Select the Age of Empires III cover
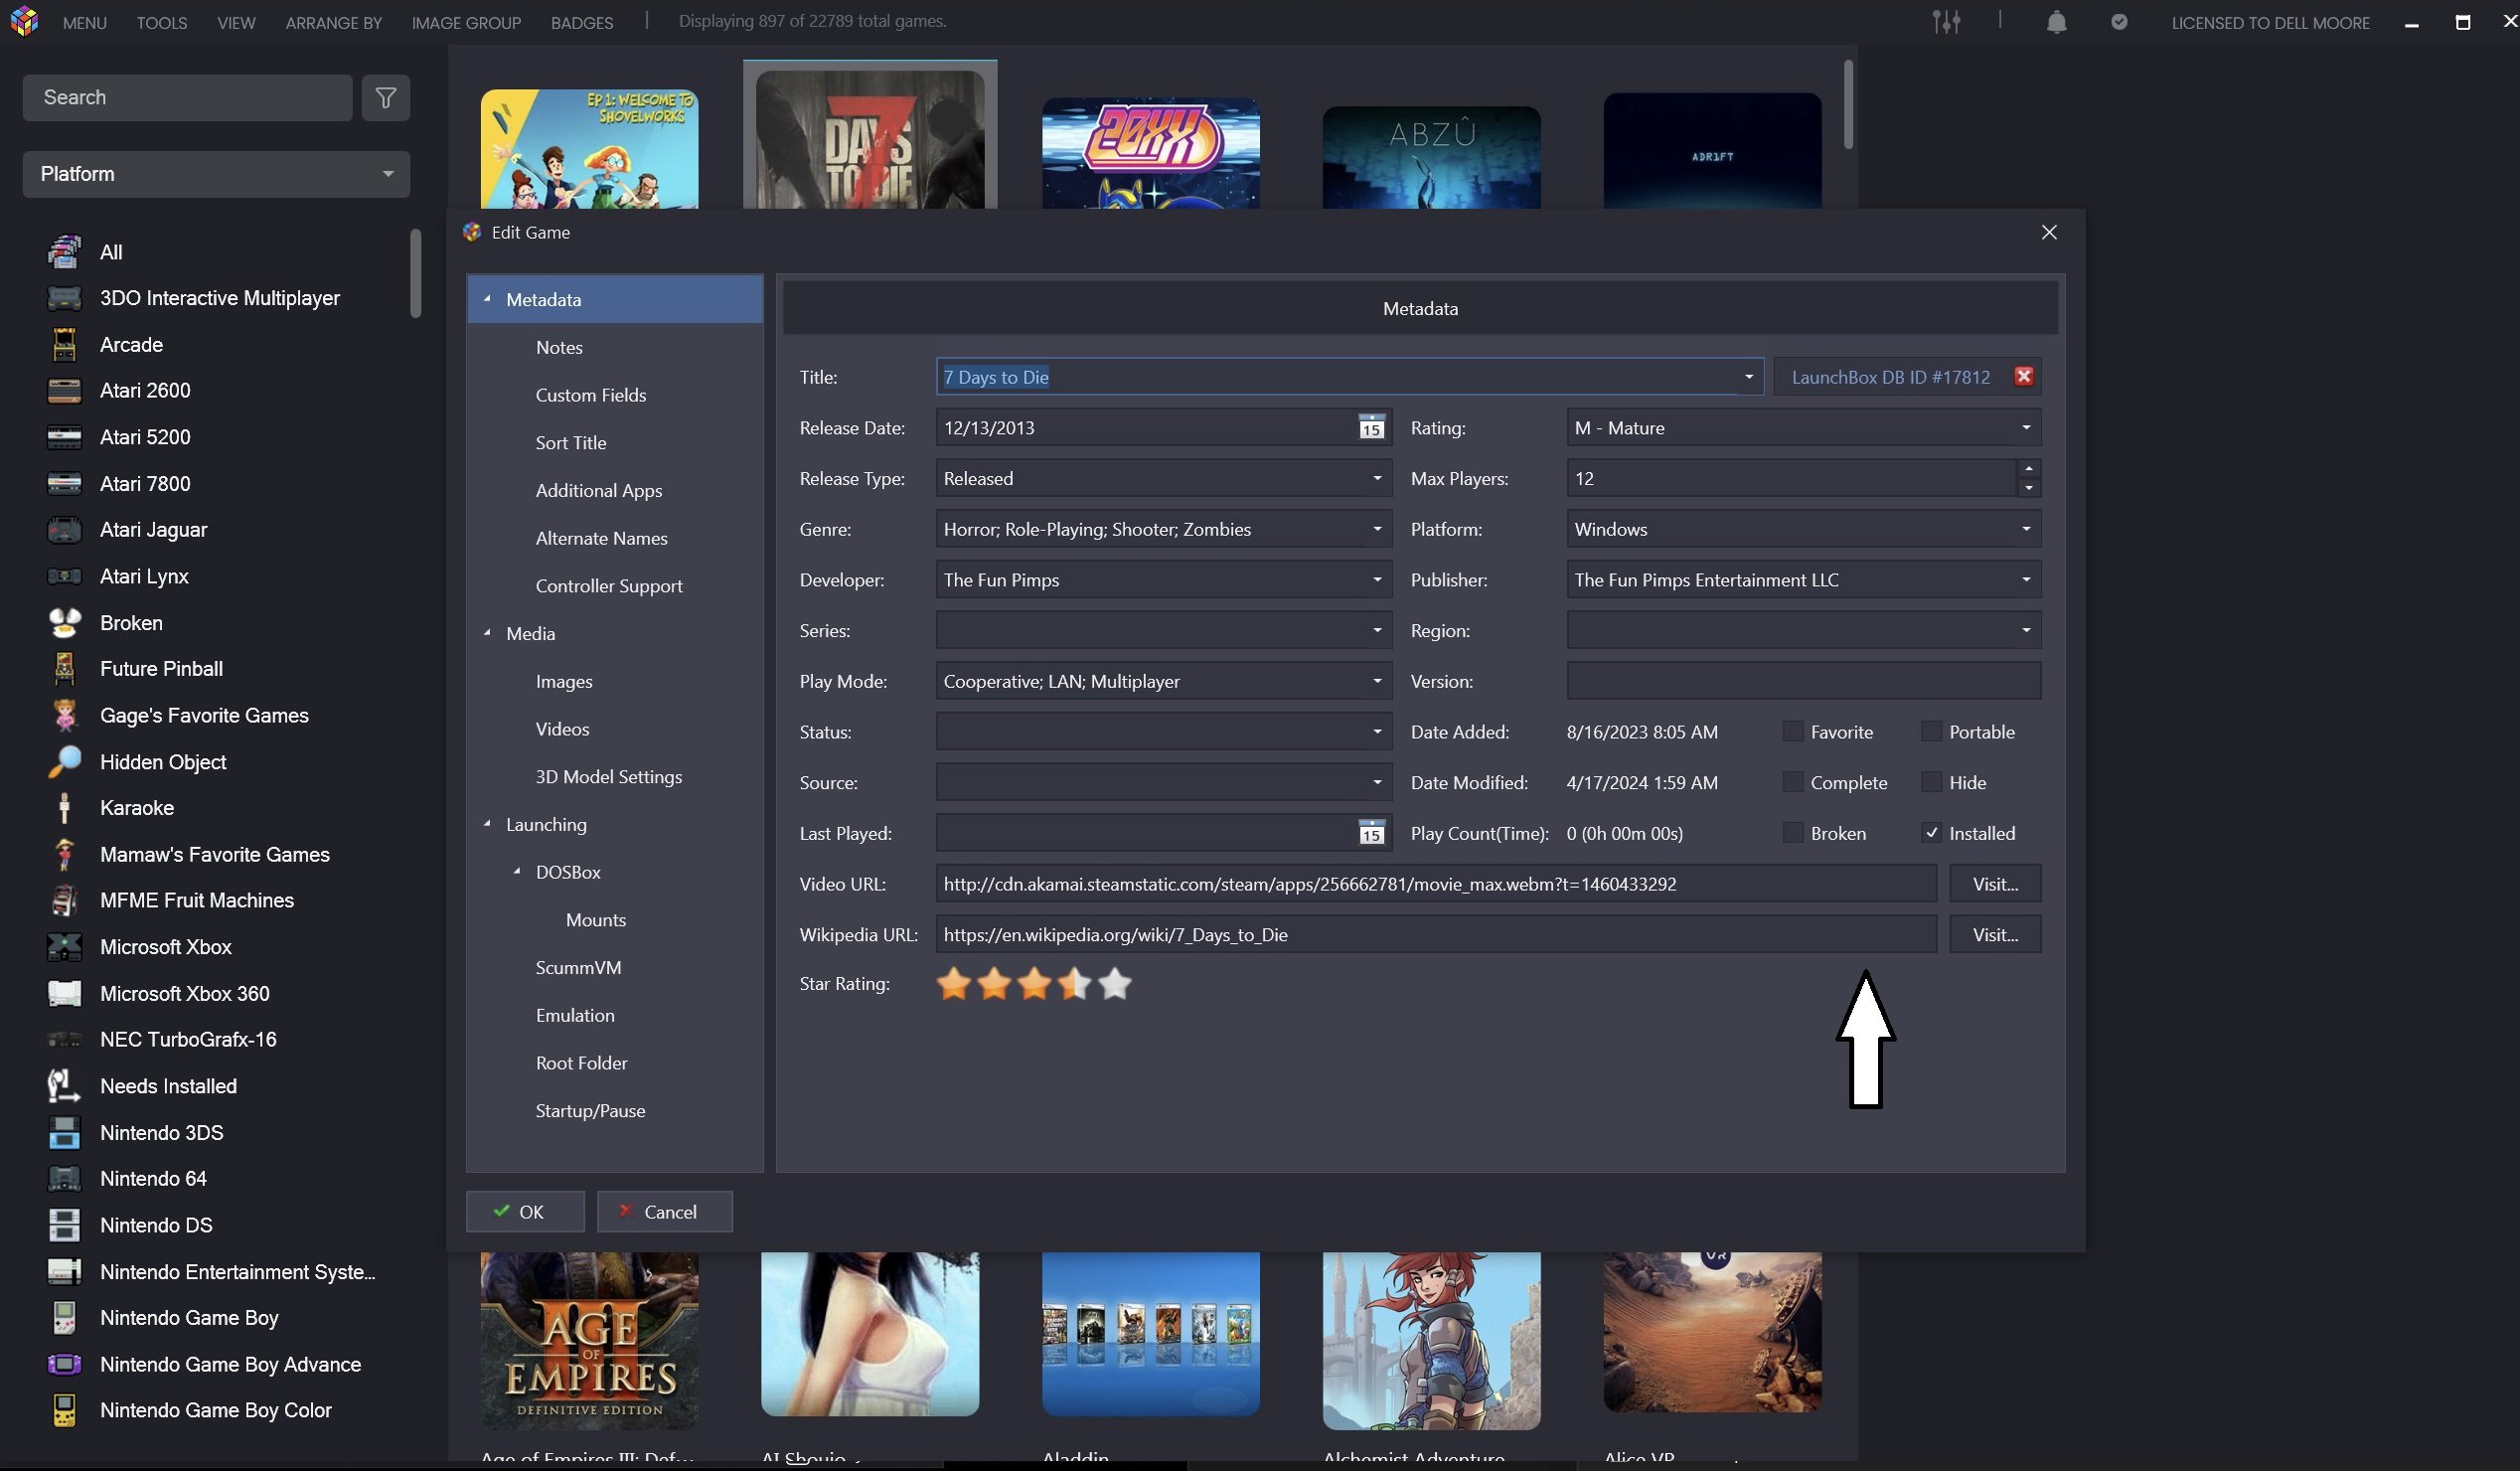The image size is (2520, 1471). (x=589, y=1340)
